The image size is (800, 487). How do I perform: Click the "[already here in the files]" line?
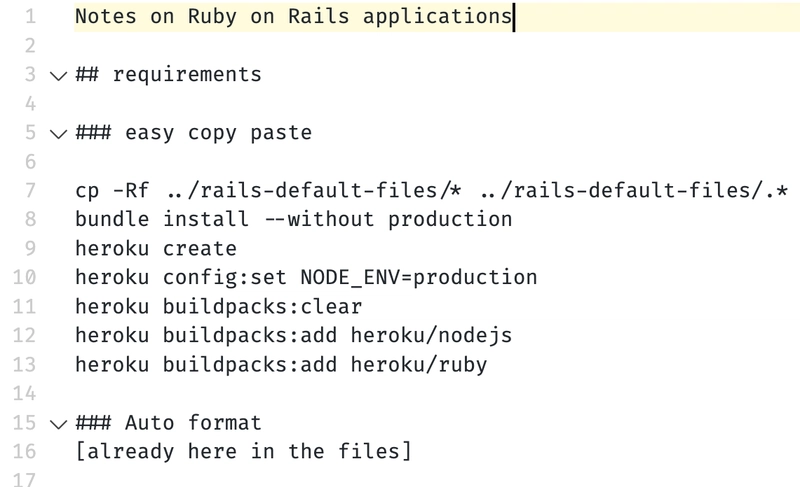(243, 452)
